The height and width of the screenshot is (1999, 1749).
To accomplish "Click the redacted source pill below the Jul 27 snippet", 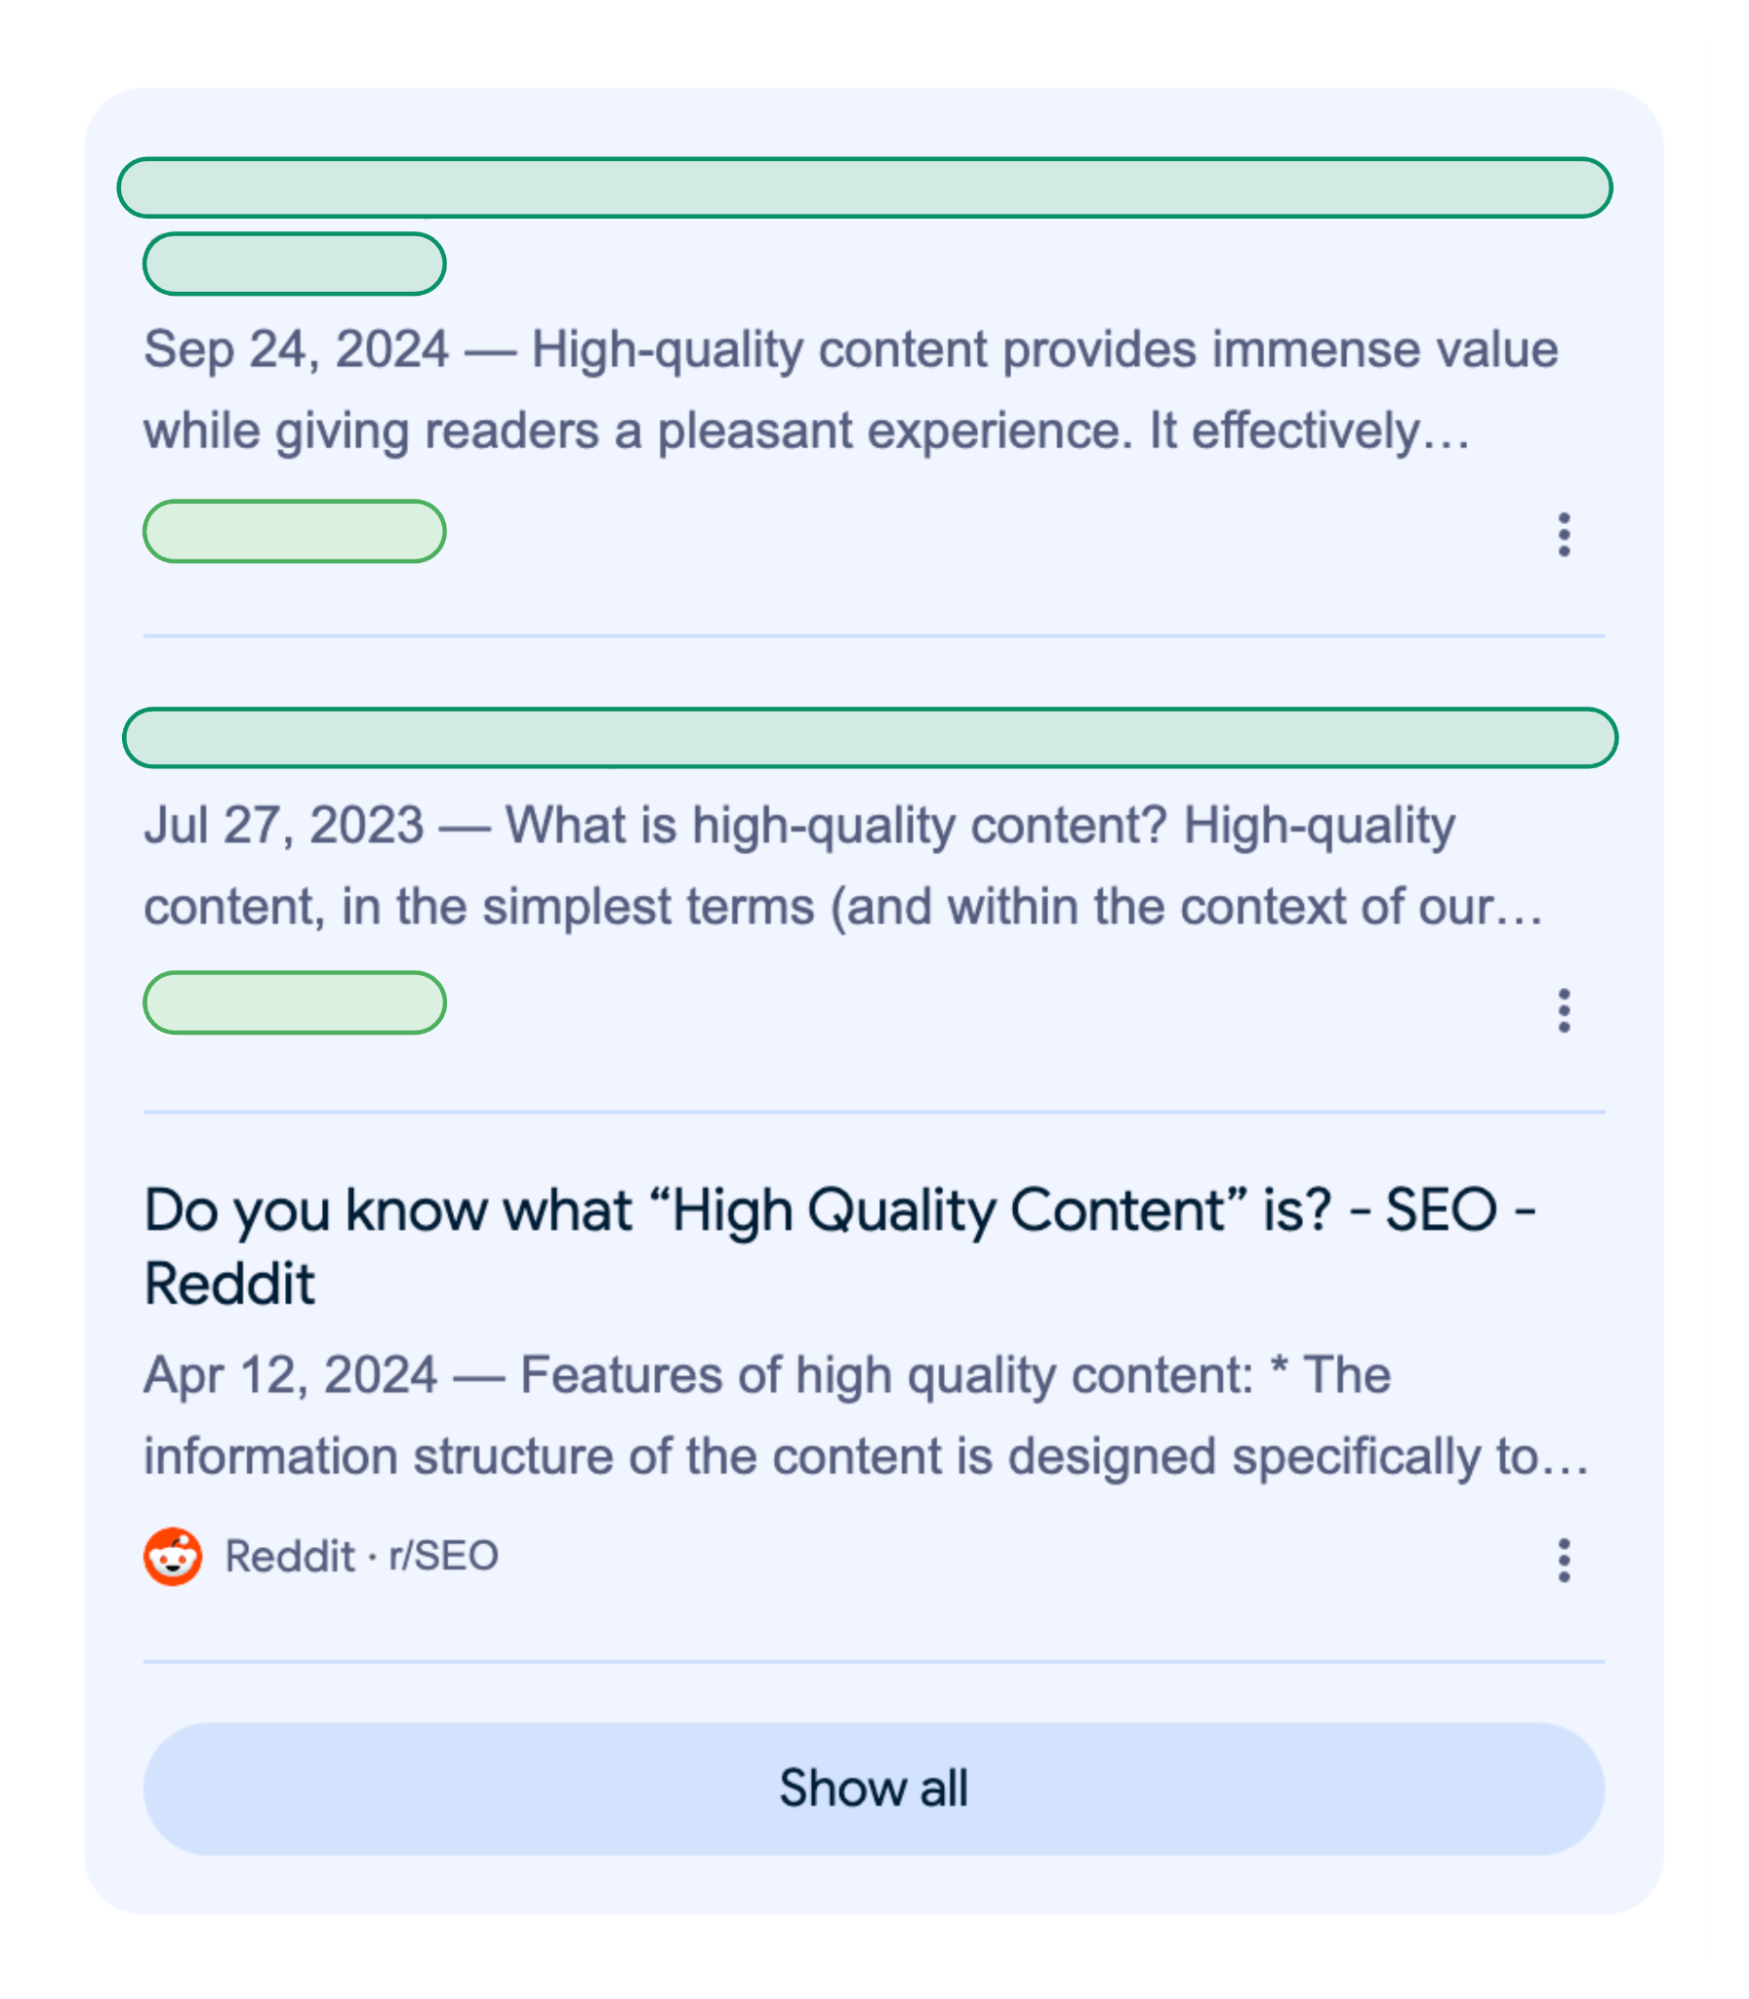I will [294, 1003].
